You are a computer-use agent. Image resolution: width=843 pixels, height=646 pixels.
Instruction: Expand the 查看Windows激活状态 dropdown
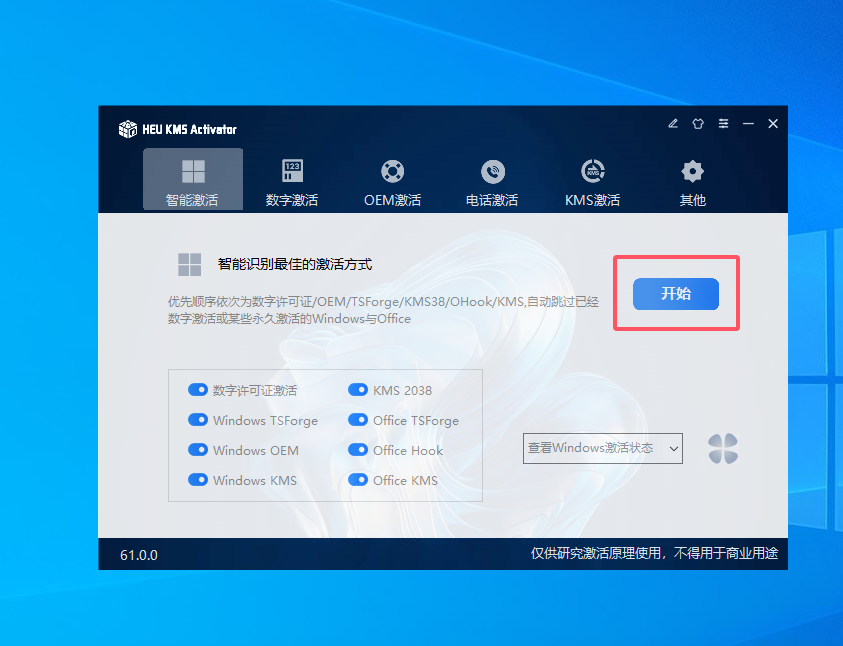602,448
